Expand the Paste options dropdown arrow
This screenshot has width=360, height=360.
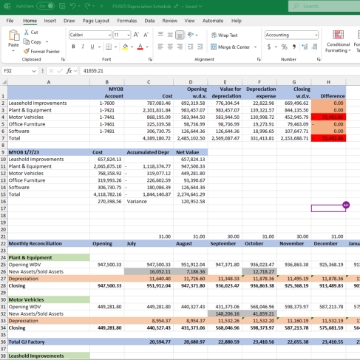13,51
